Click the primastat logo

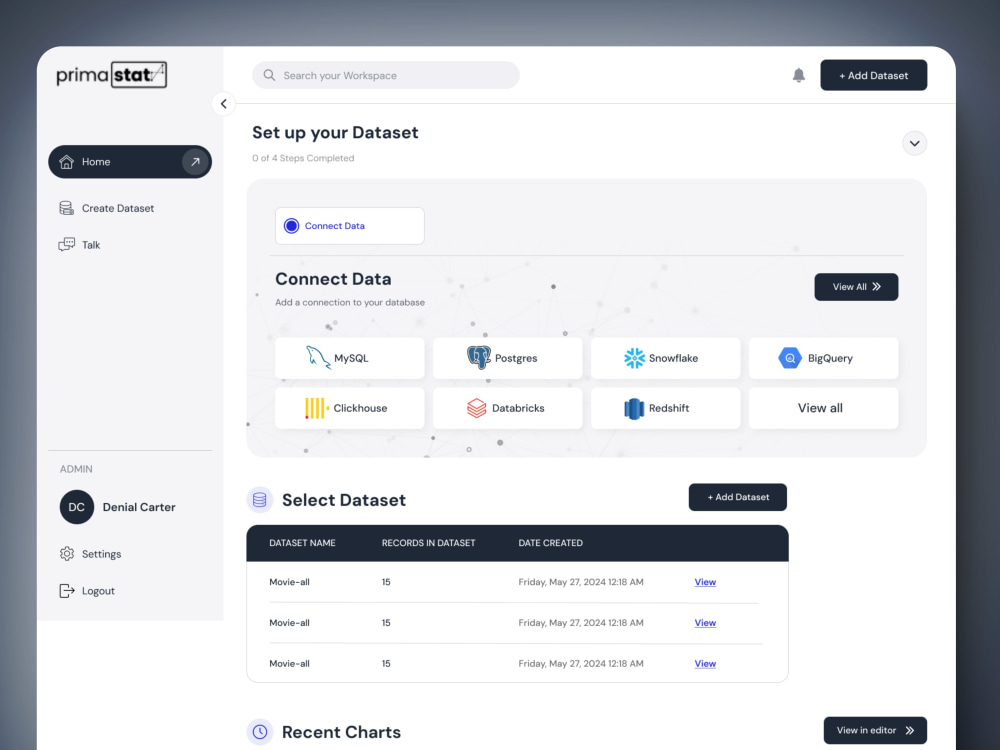pos(112,75)
